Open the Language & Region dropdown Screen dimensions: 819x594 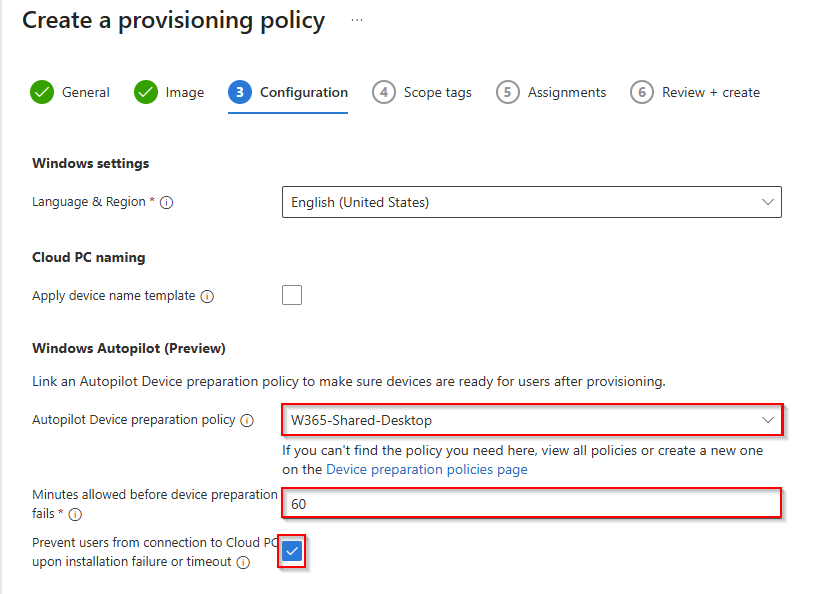(x=531, y=202)
